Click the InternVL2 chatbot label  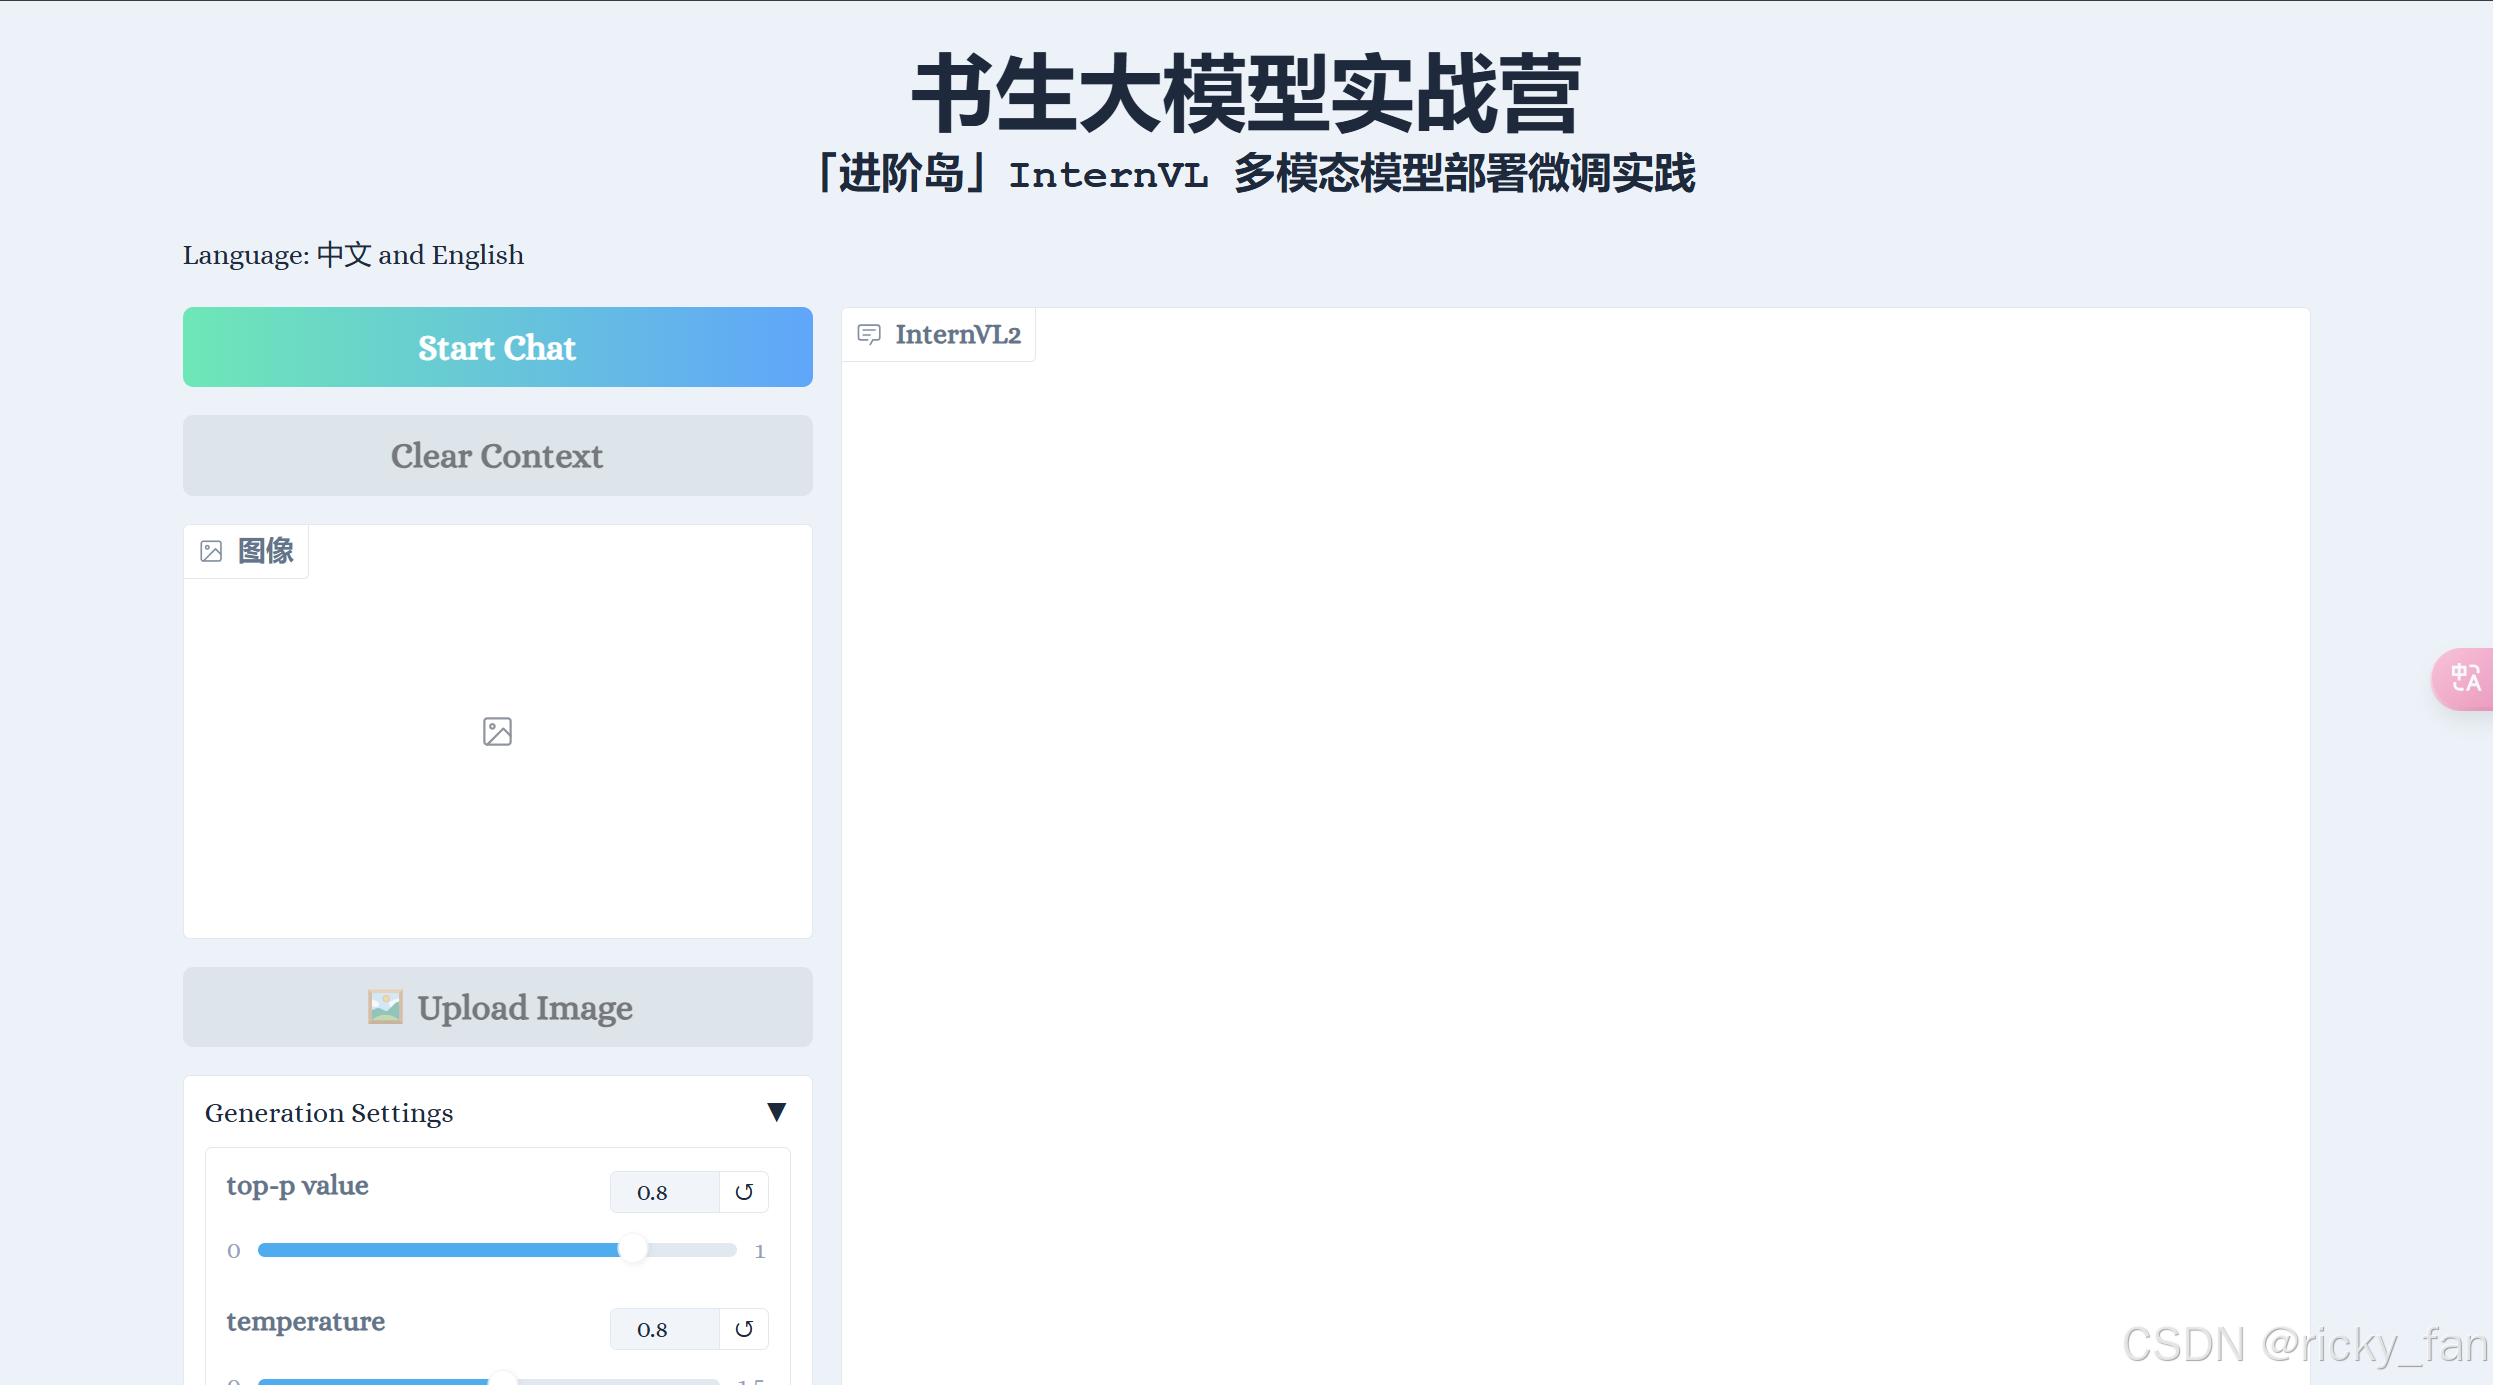click(x=957, y=334)
